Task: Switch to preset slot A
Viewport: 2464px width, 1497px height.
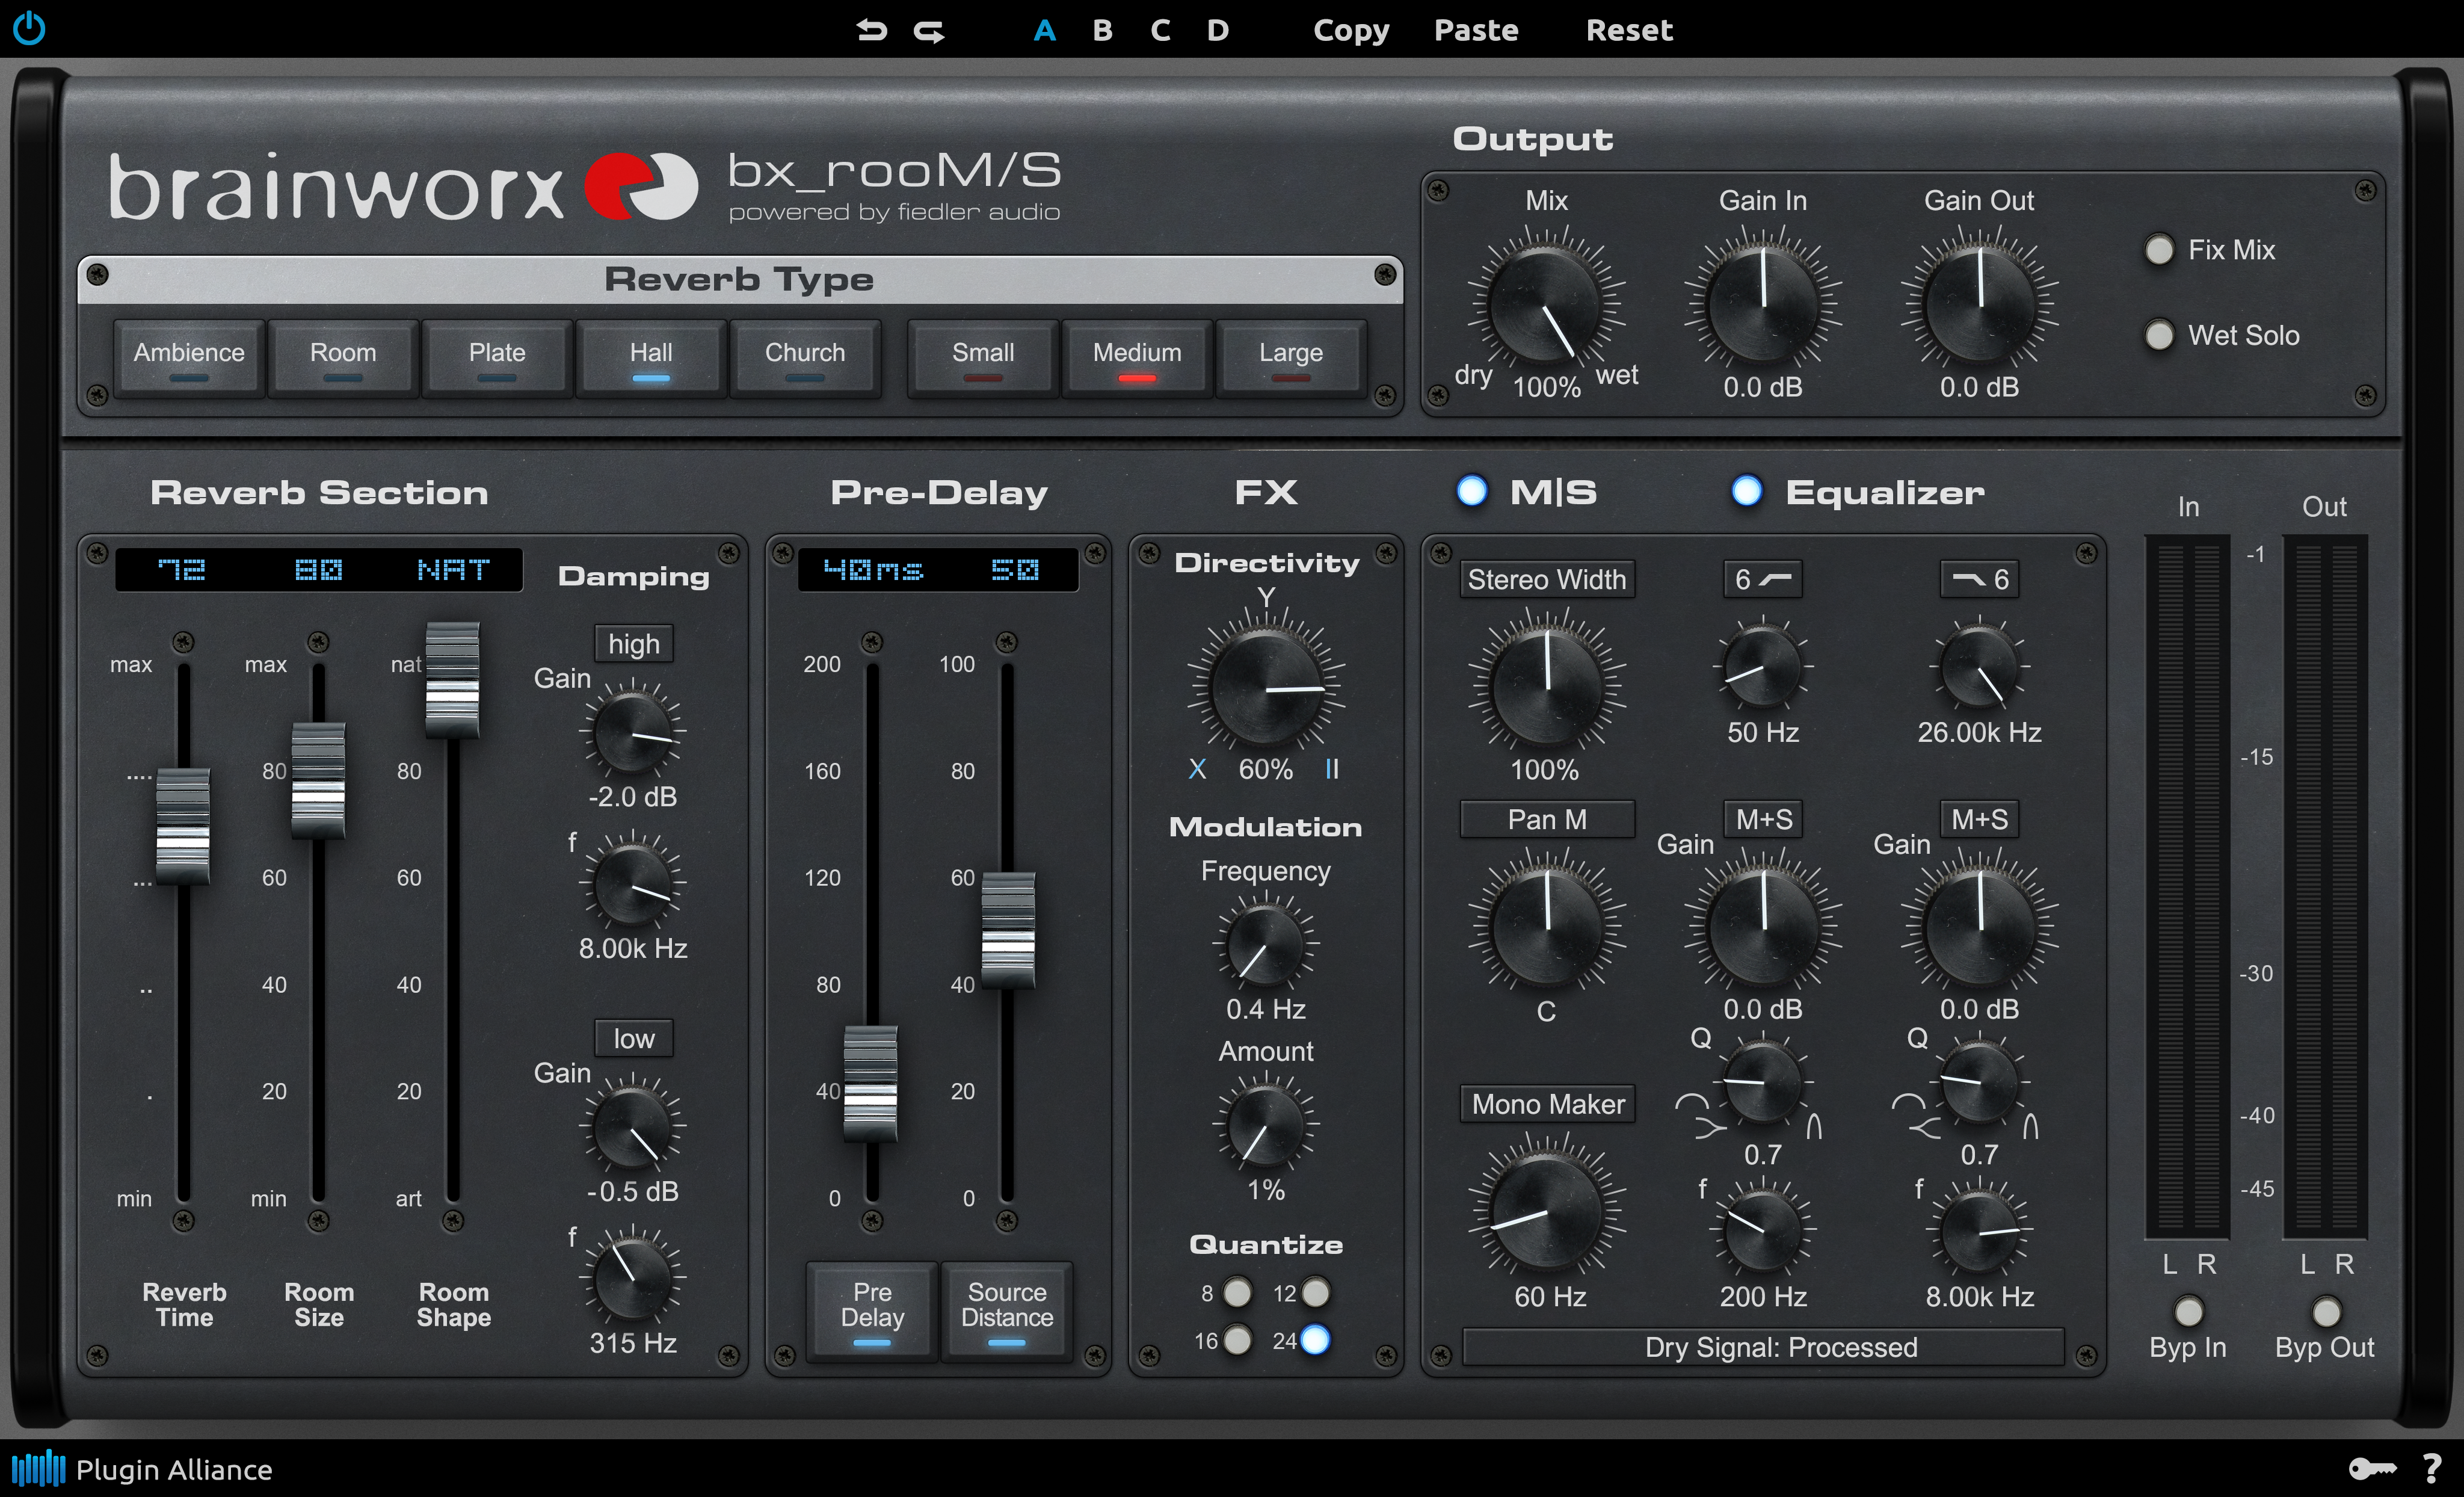Action: point(1045,31)
